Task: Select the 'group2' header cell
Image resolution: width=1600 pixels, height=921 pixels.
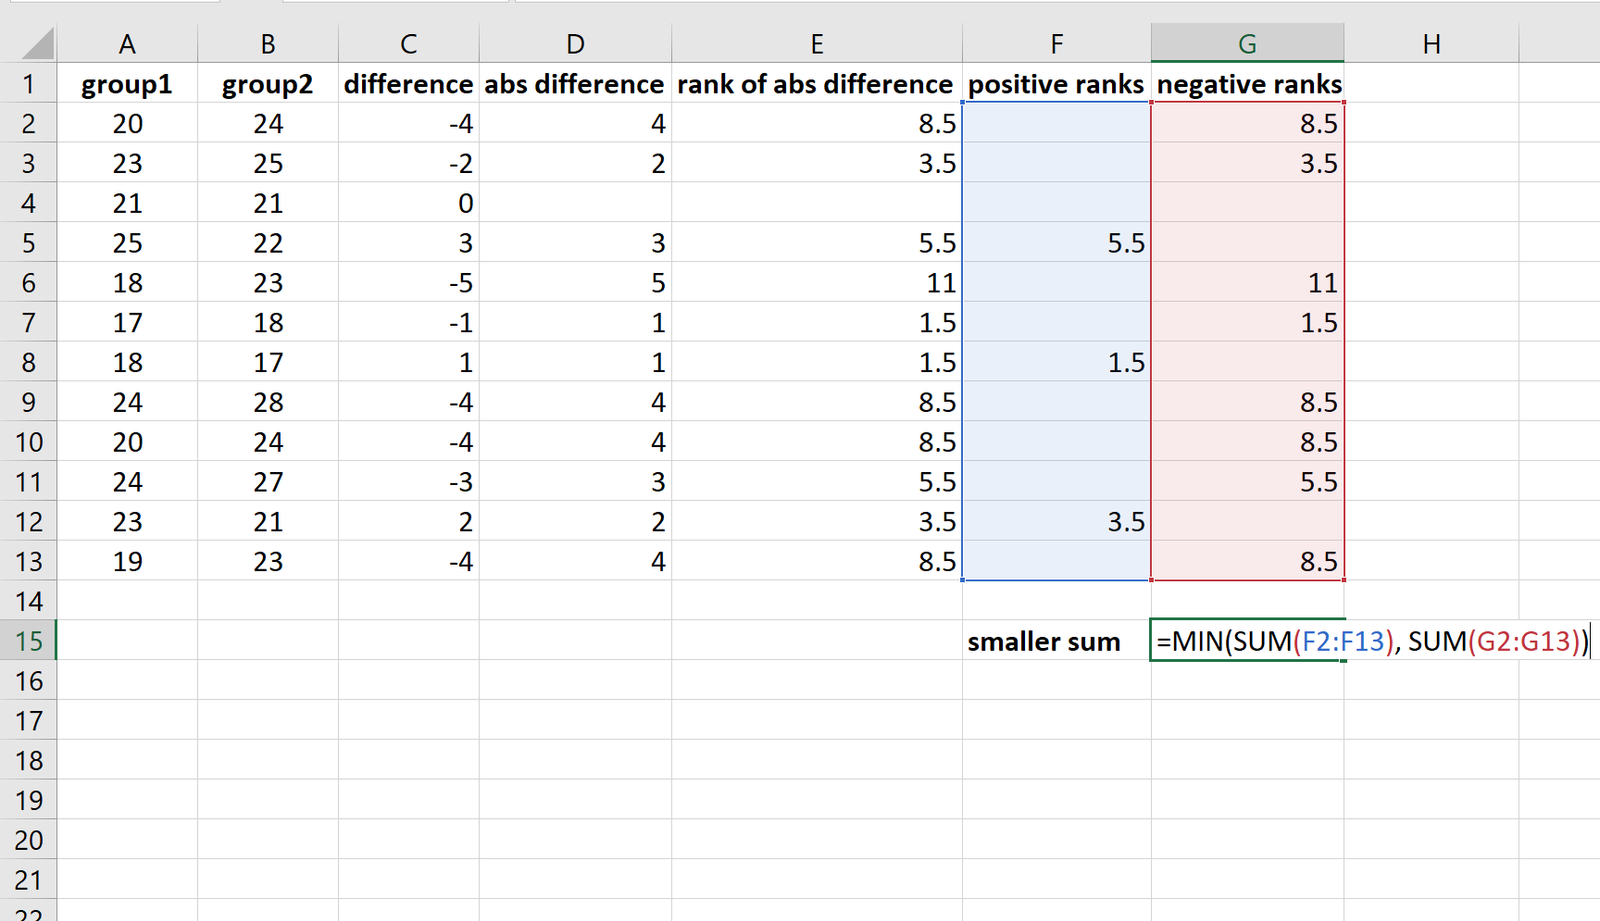Action: coord(268,84)
